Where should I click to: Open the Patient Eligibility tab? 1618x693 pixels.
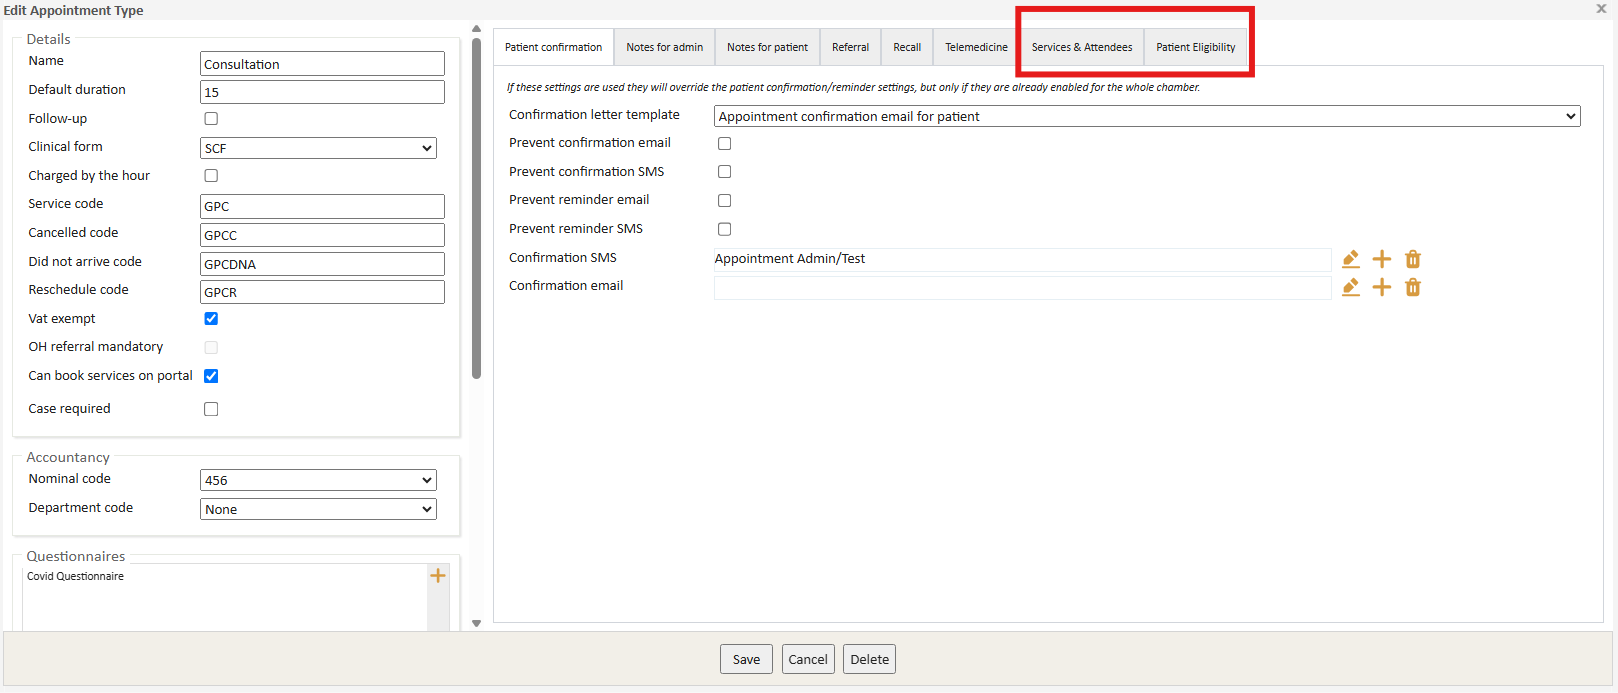click(x=1195, y=47)
